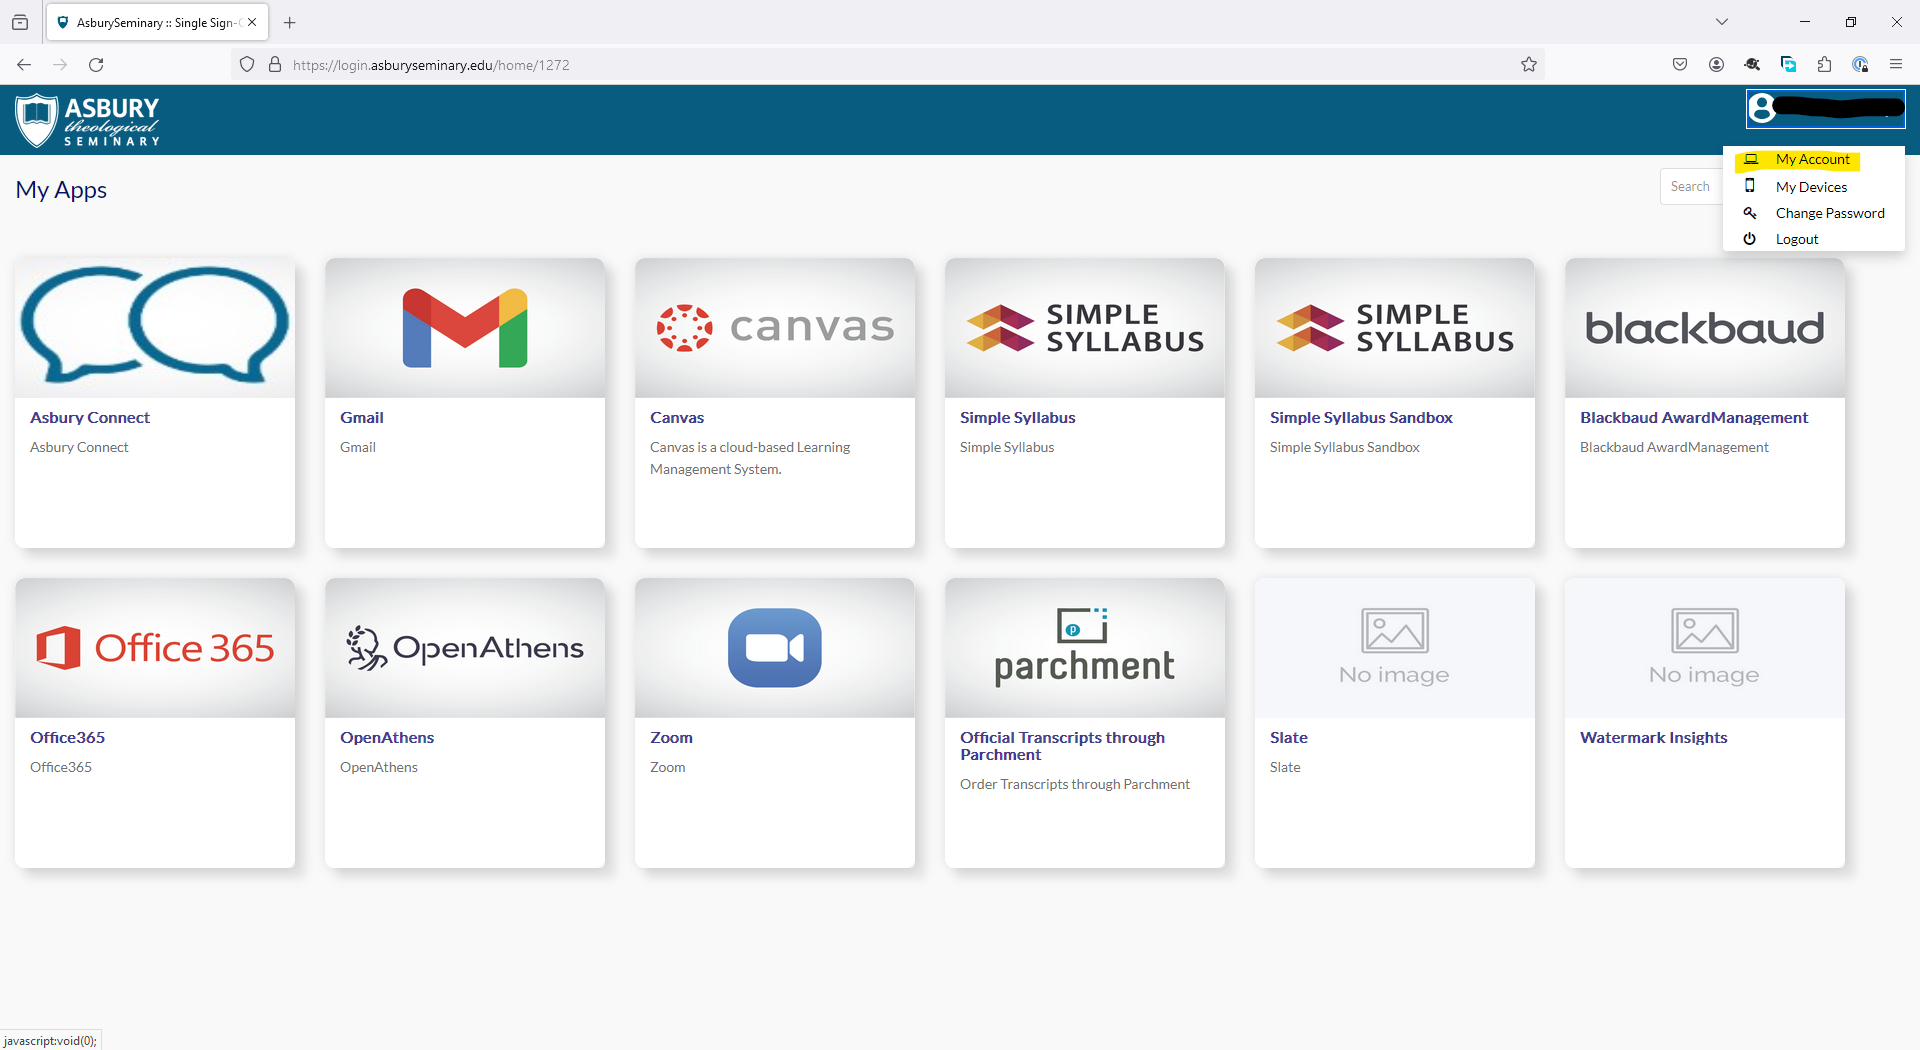Bookmark this page with the star

pyautogui.click(x=1529, y=65)
